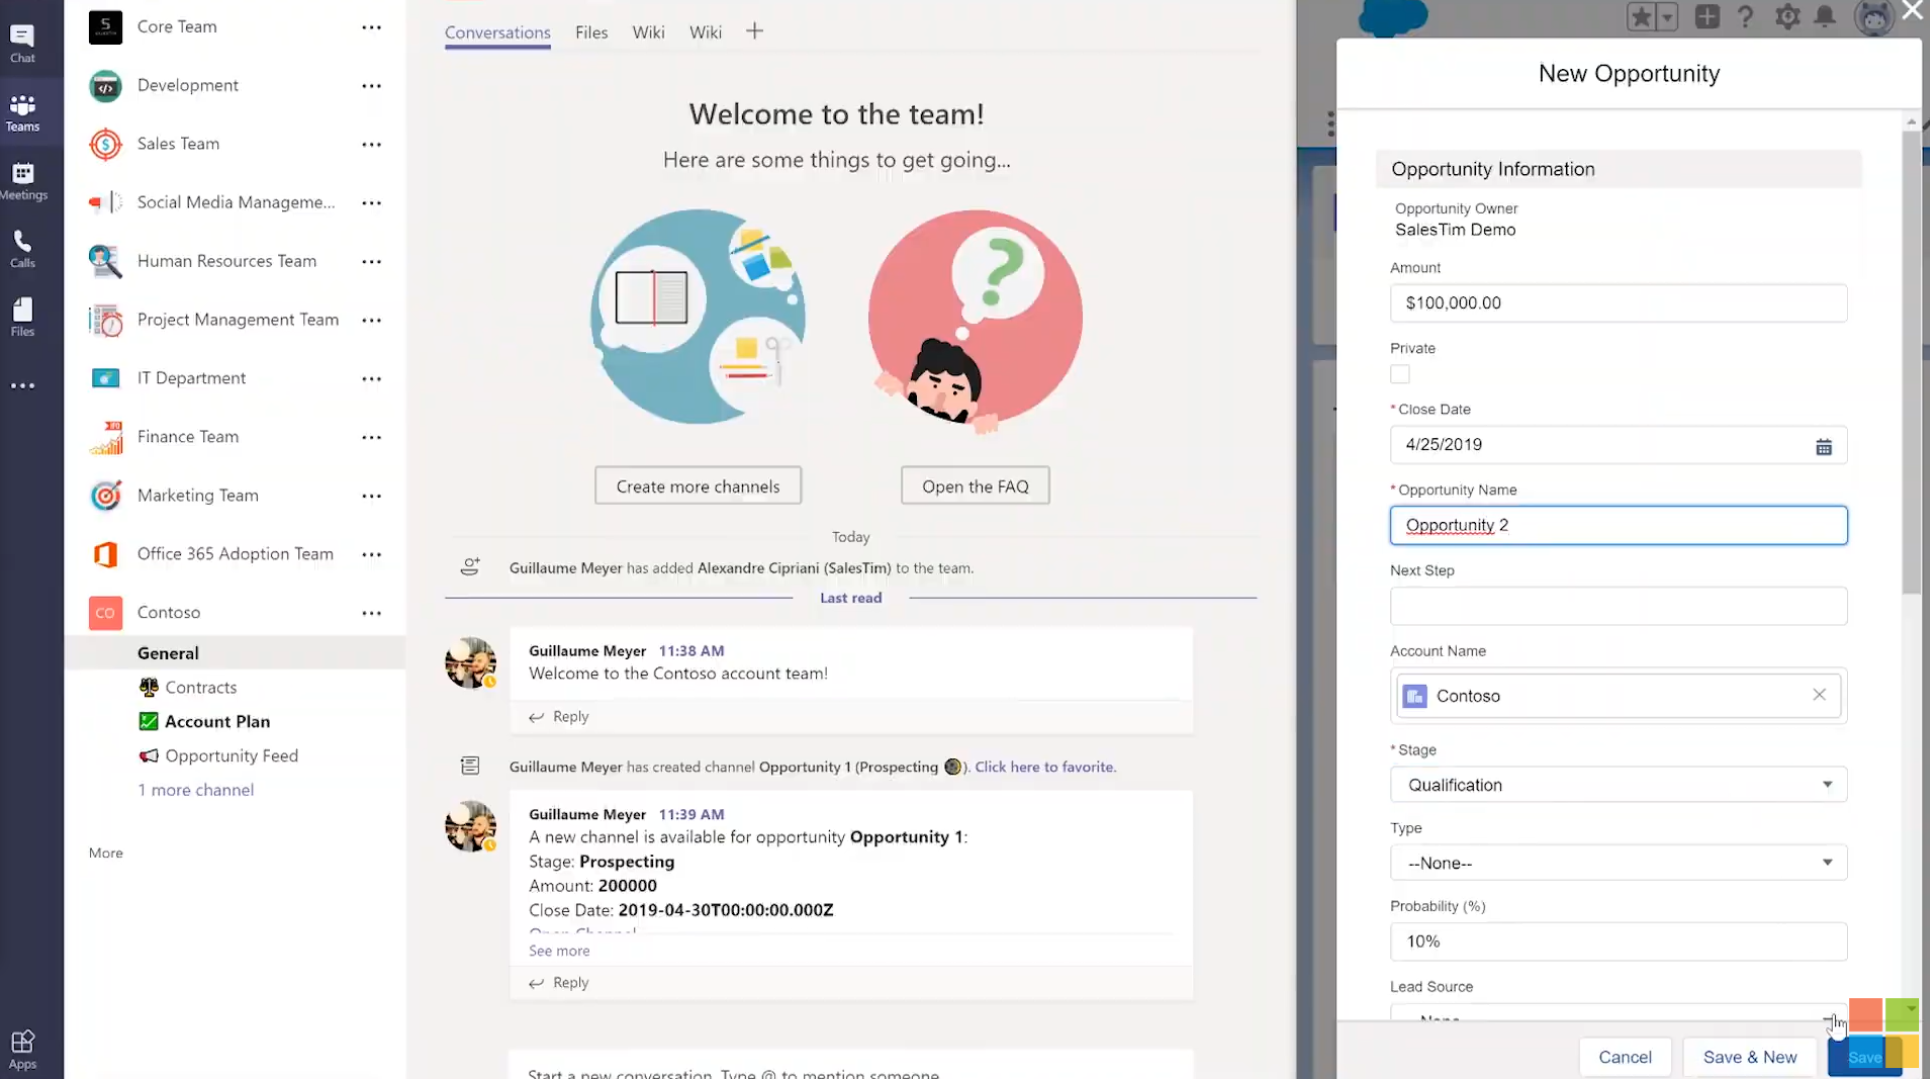1930x1079 pixels.
Task: Click the empty Next Step field
Action: 1618,606
